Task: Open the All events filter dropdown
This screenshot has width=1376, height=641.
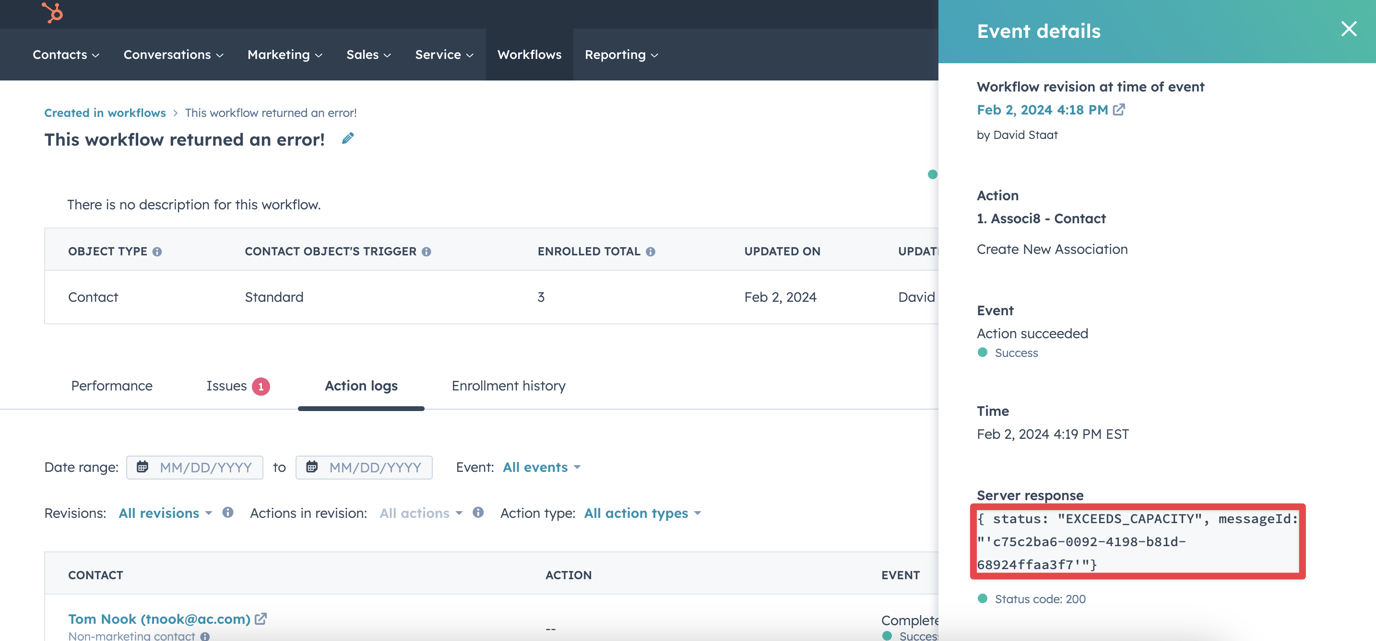Action: (x=541, y=467)
